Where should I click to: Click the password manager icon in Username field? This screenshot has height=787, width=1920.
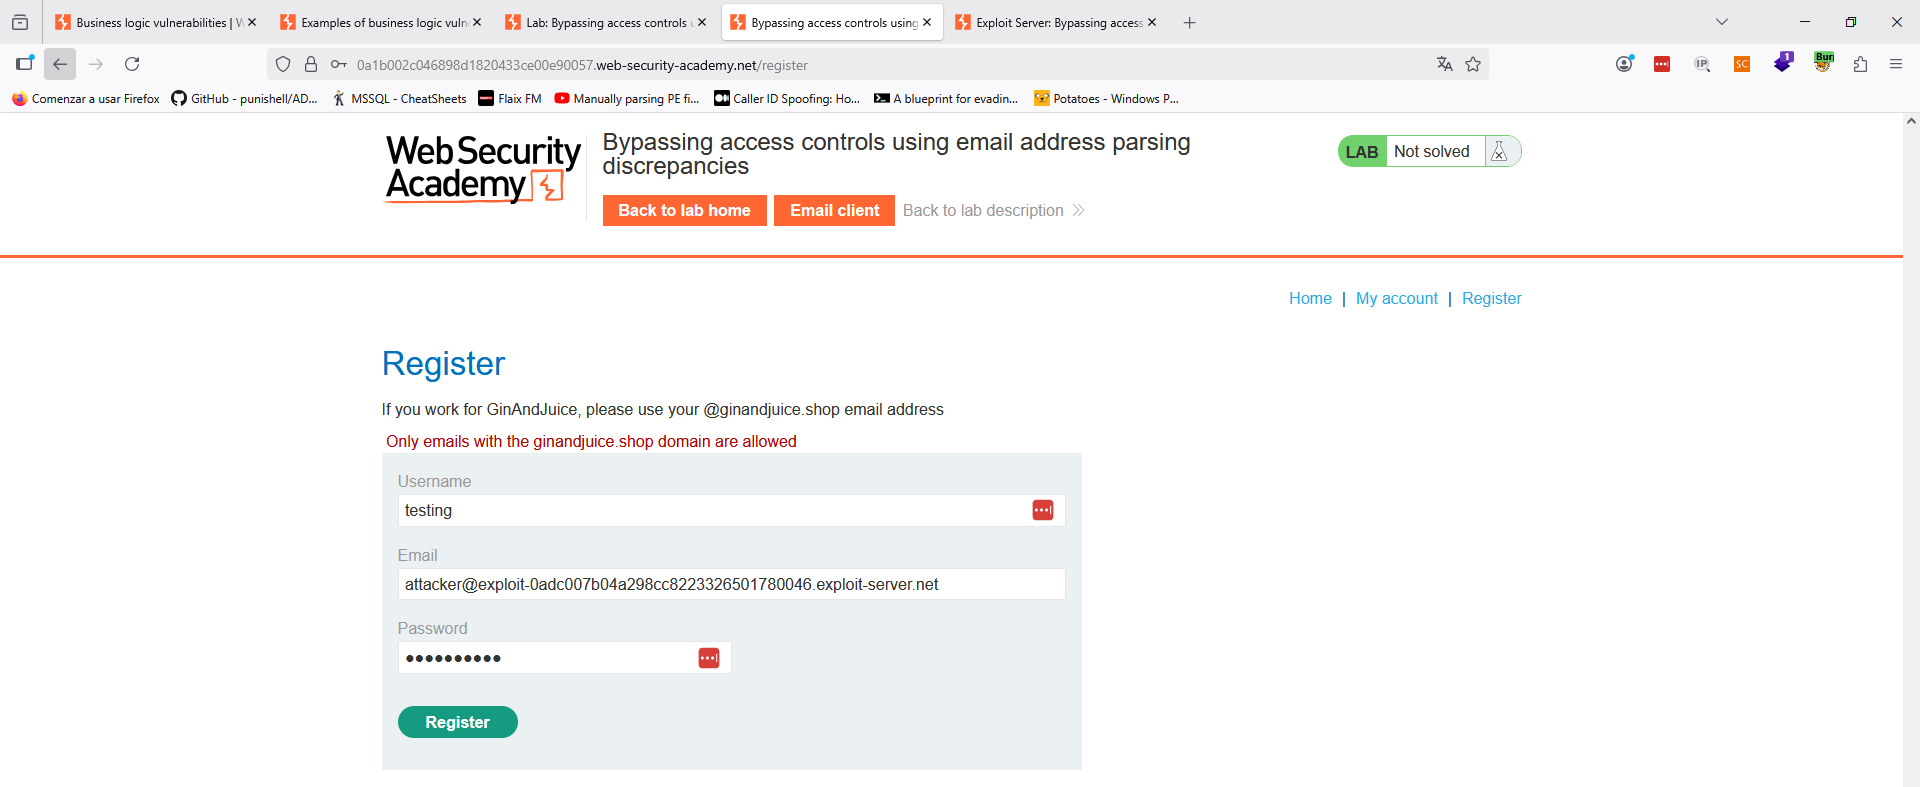[x=1042, y=510]
